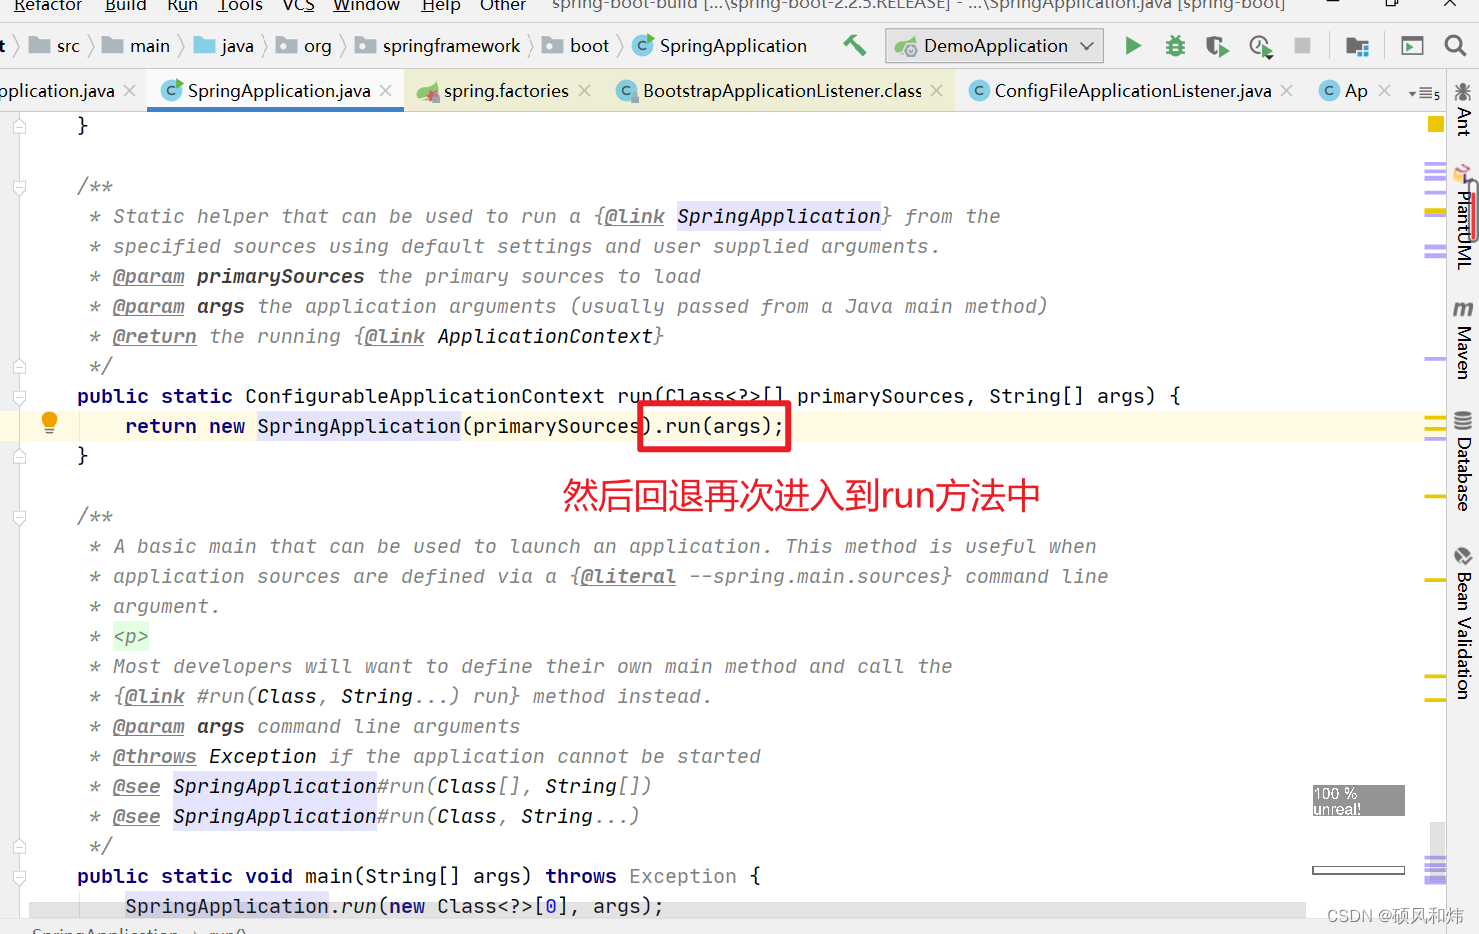Open the Help menu
This screenshot has width=1479, height=934.
(x=440, y=6)
